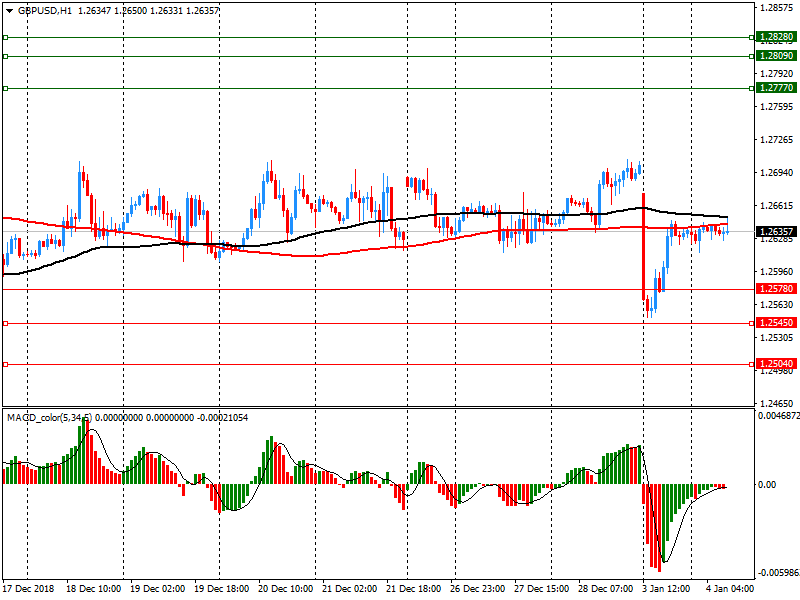Select the 20 Dec 10:00 time label

tap(284, 589)
